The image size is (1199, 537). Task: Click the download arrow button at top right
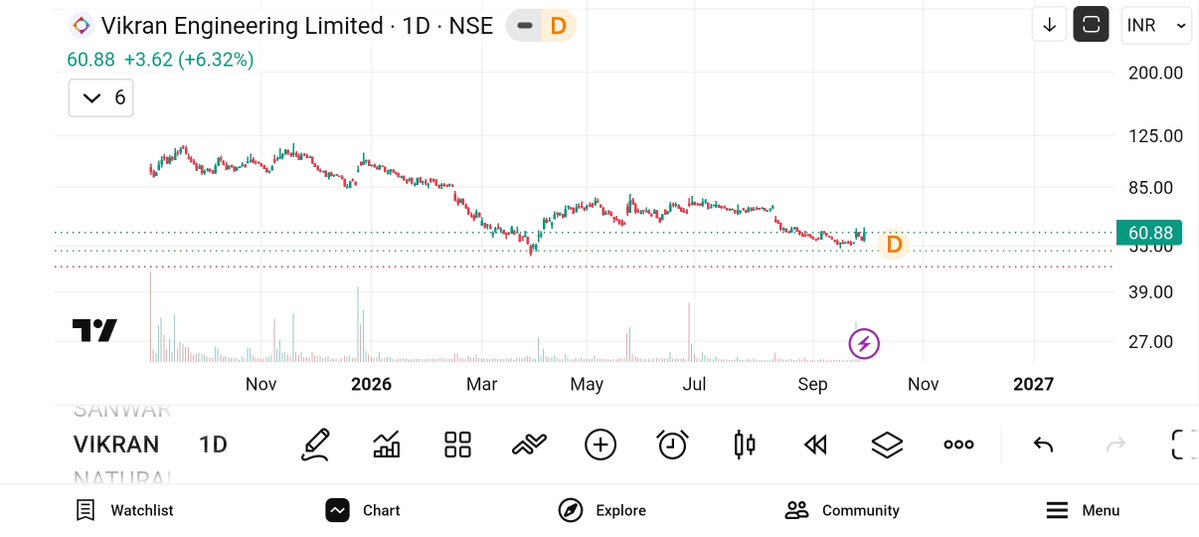pos(1049,24)
